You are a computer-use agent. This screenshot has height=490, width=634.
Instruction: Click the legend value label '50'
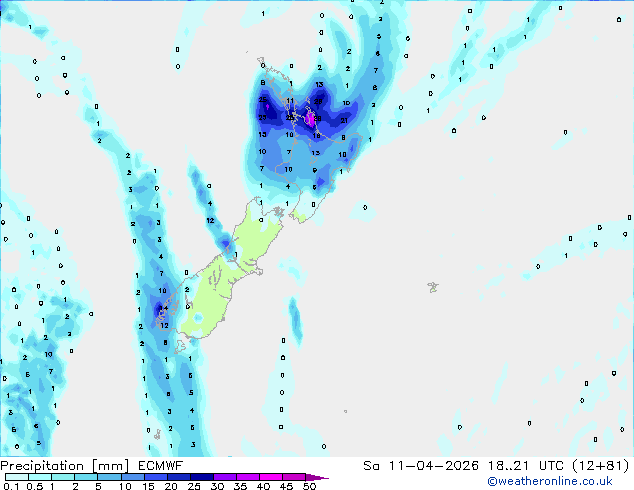309,486
